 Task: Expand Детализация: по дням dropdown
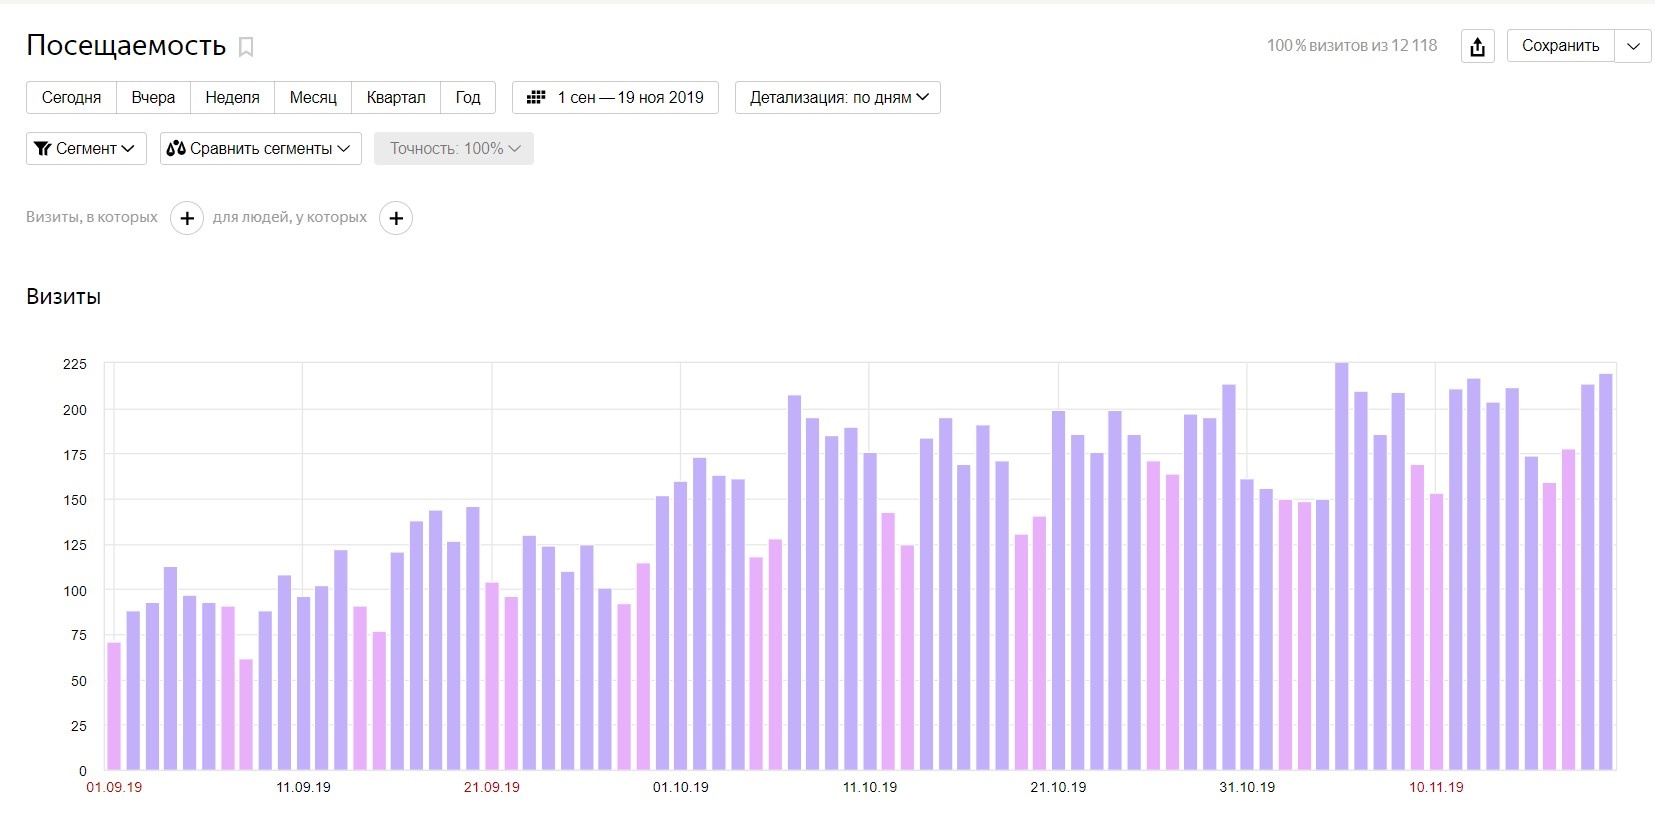838,97
